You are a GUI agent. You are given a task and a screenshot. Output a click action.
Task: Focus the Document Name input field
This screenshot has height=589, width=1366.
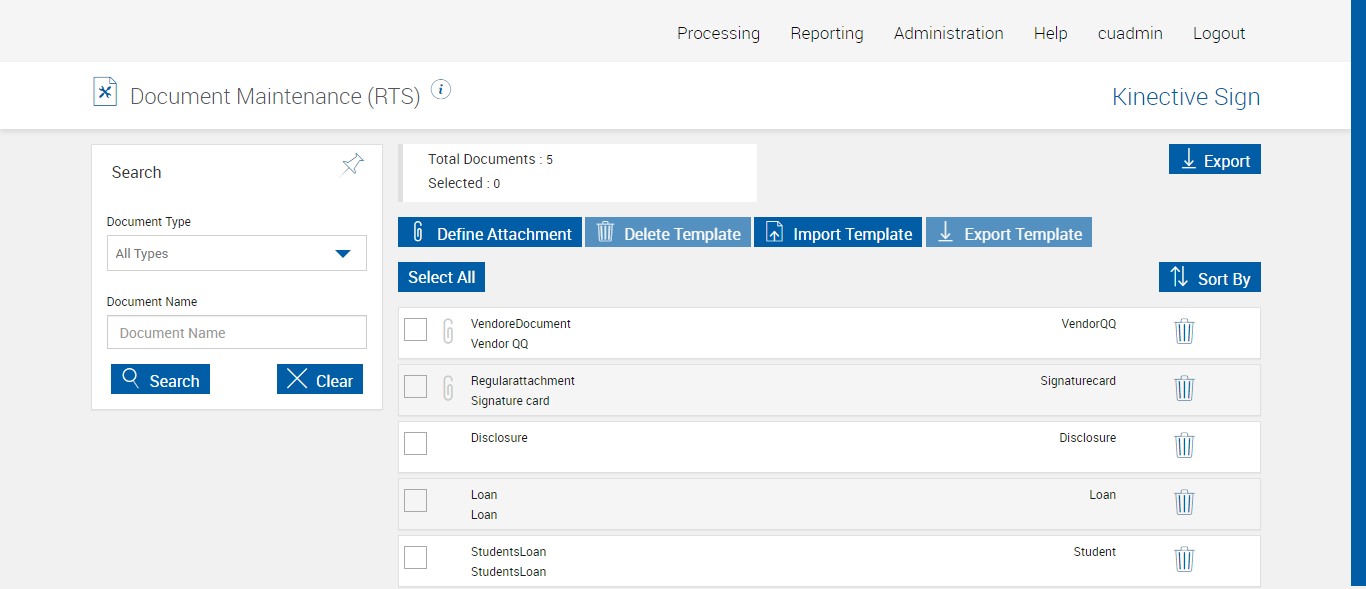coord(237,333)
